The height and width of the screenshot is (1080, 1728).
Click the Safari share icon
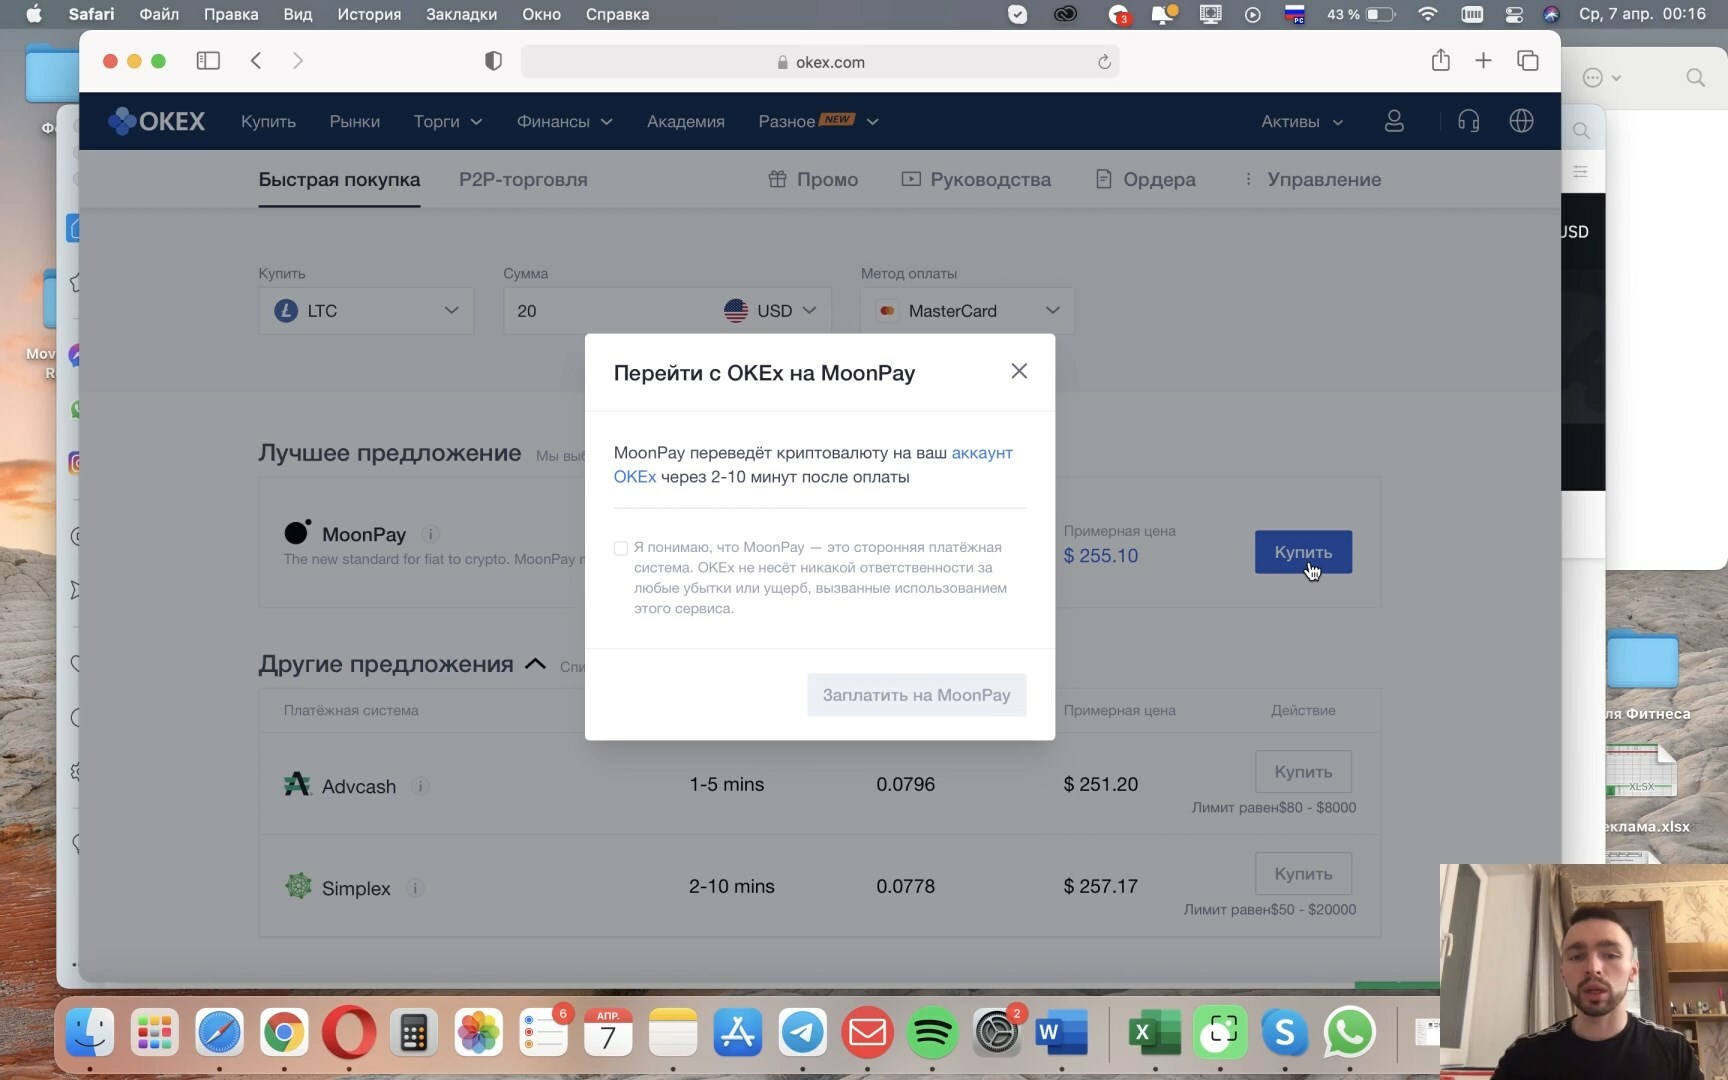coord(1440,60)
